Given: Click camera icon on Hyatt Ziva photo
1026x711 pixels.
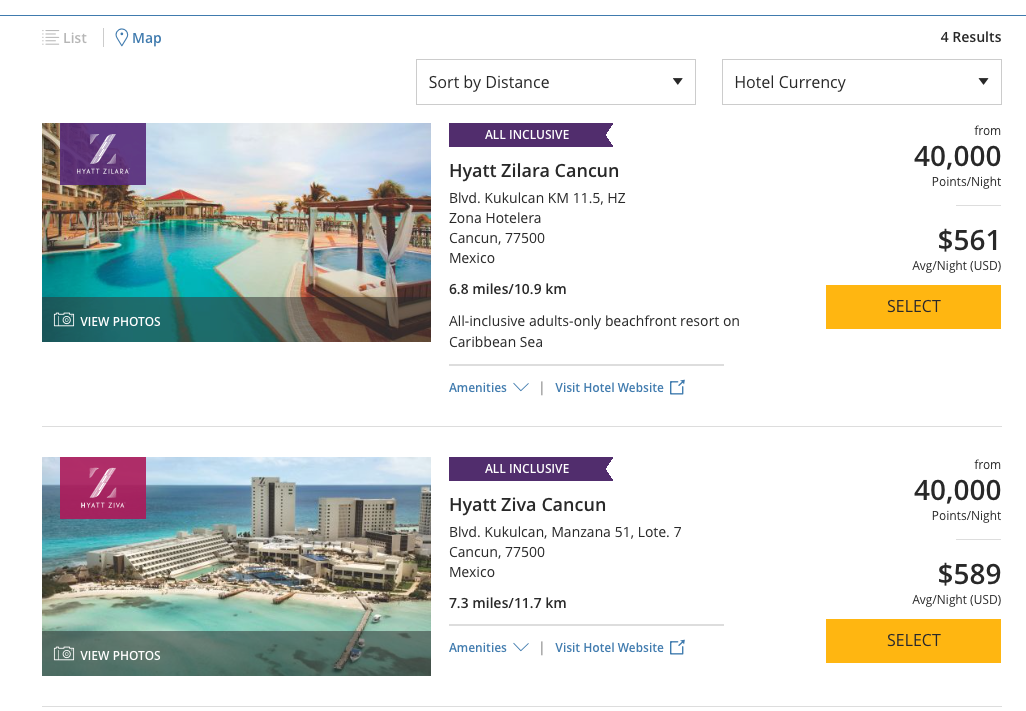Looking at the screenshot, I should coord(63,653).
